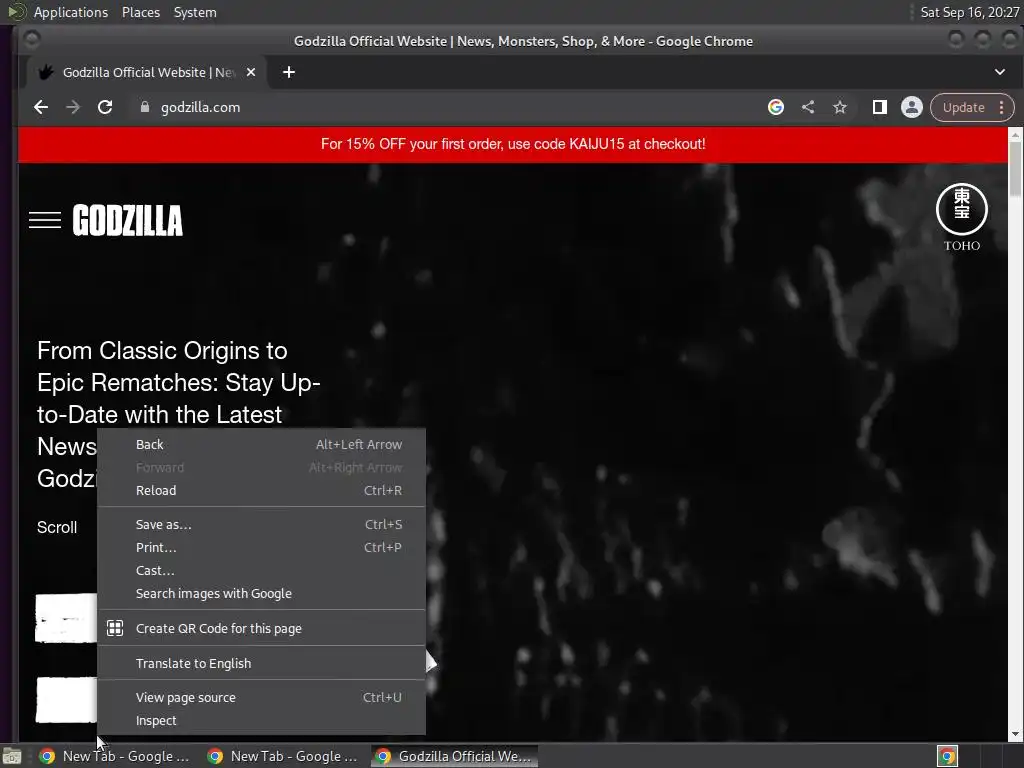Viewport: 1024px width, 768px height.
Task: Click the browser forward arrow button
Action: (x=72, y=107)
